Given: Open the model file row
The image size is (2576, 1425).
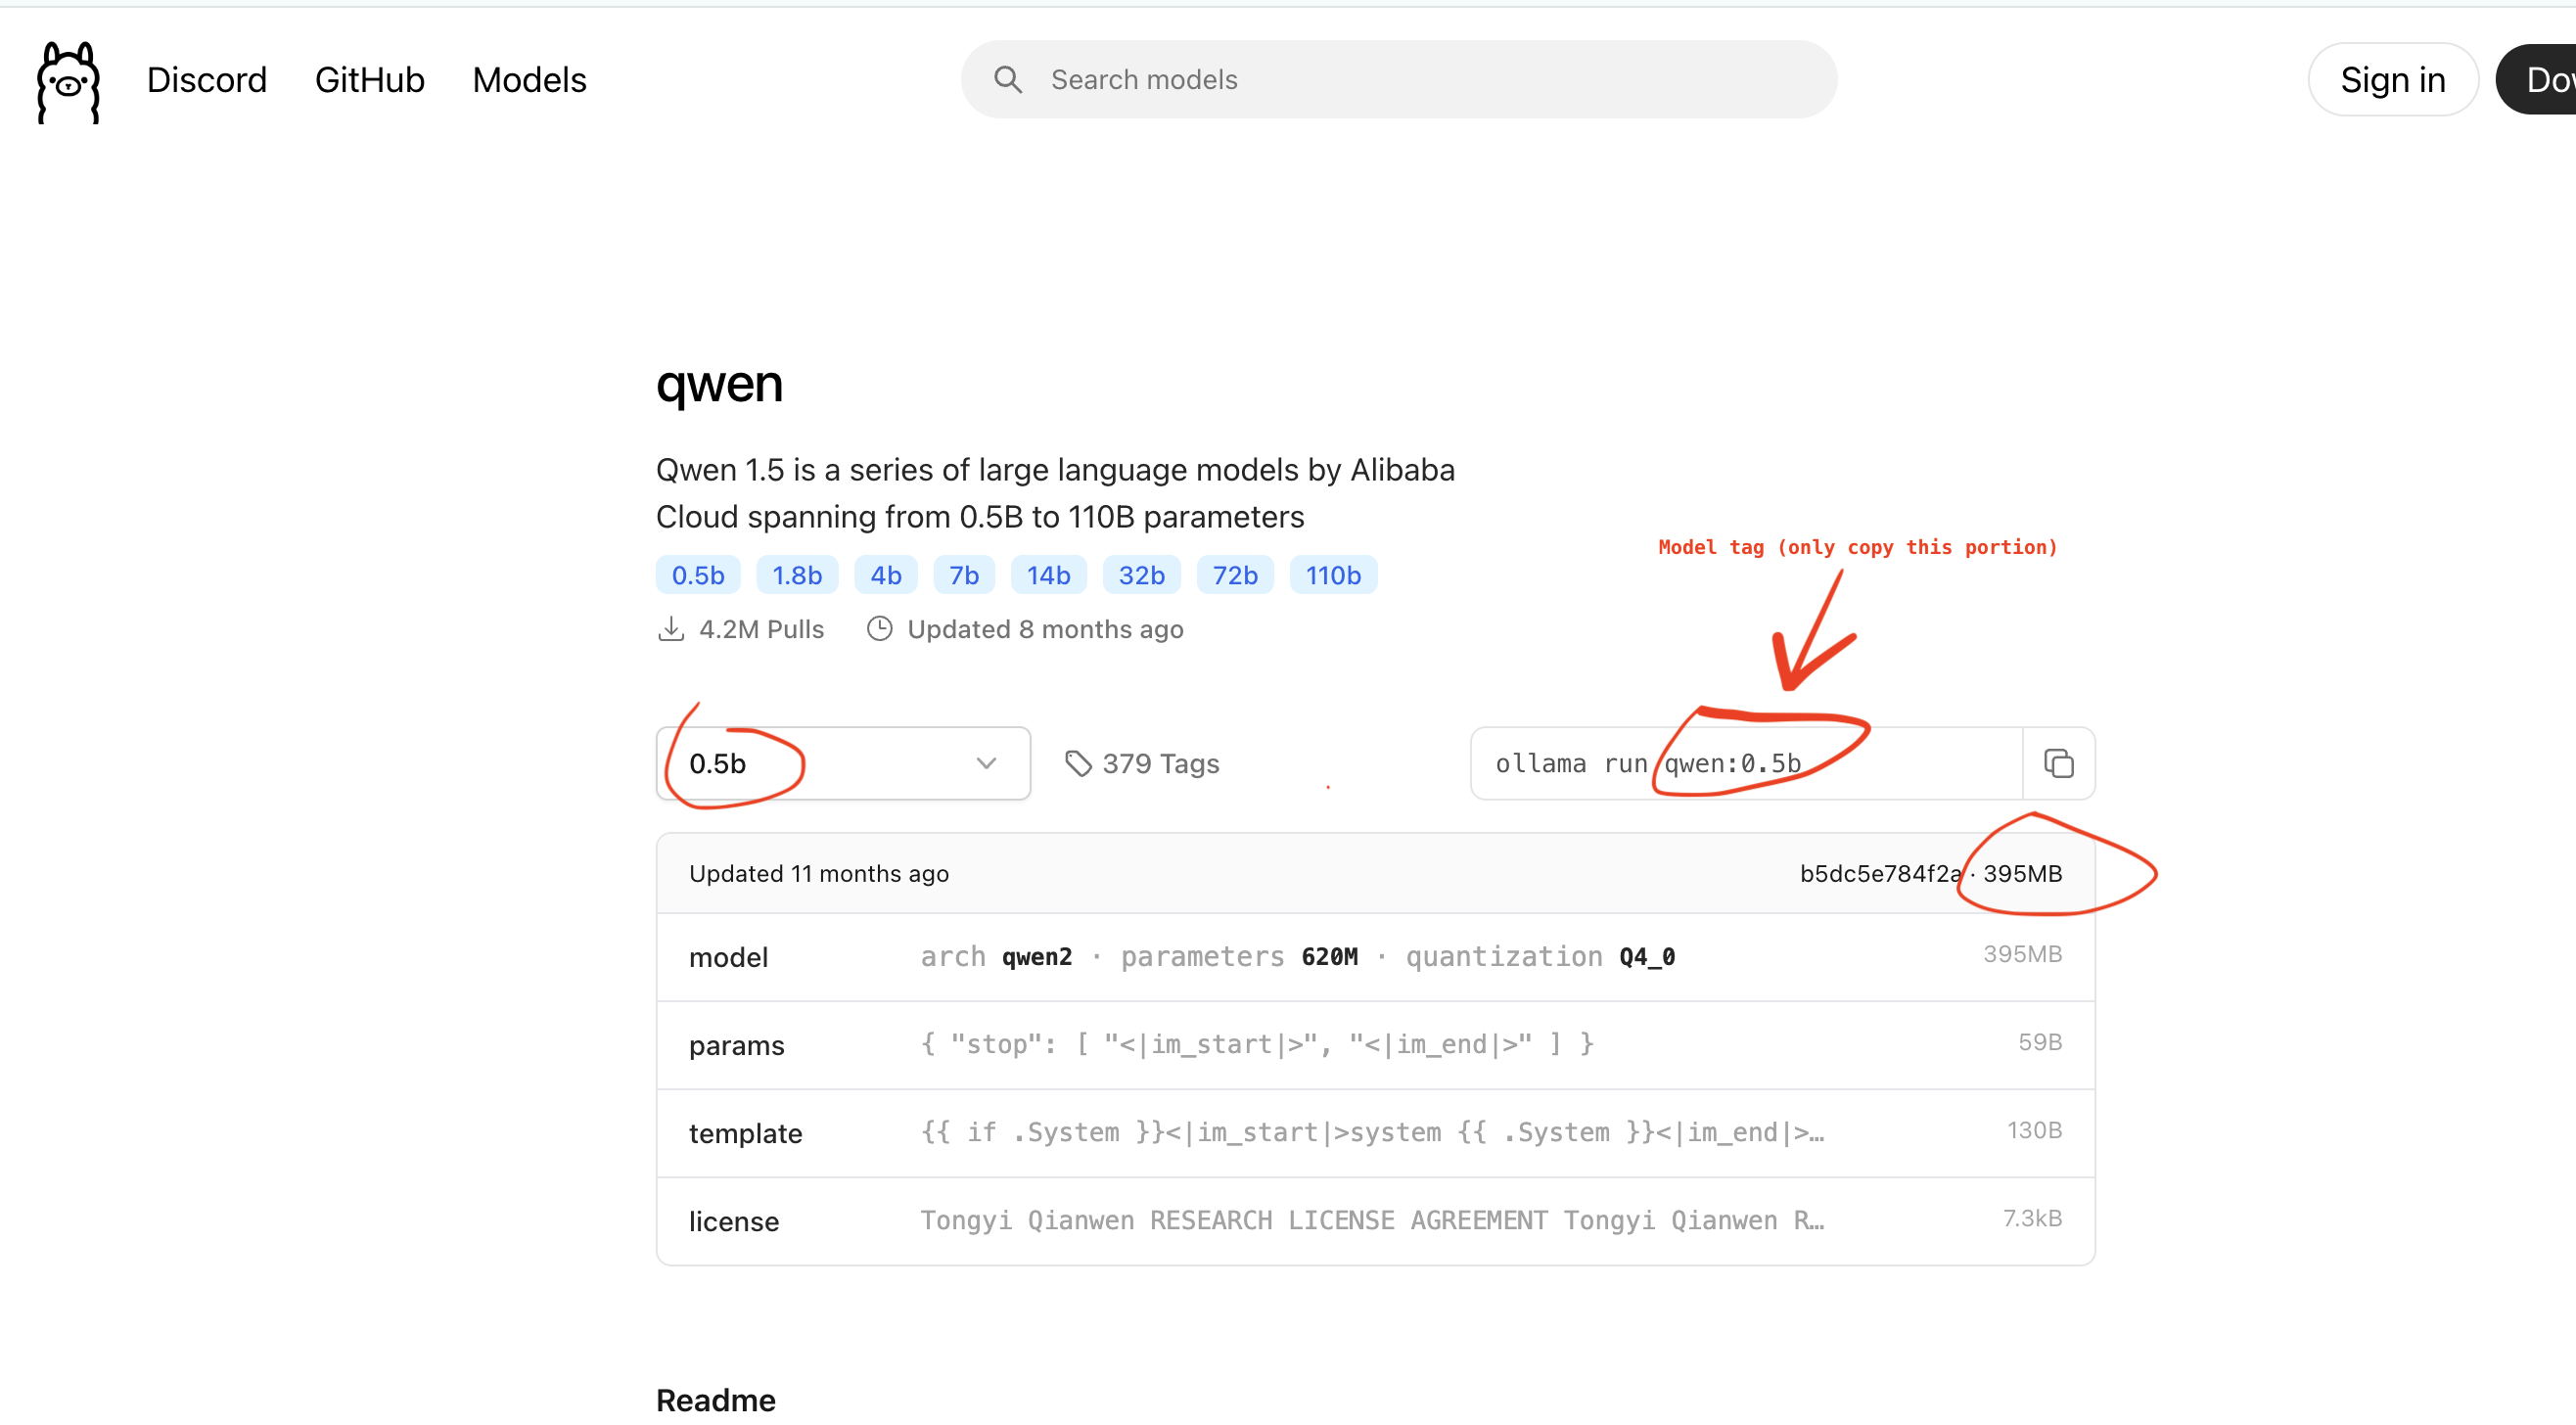Looking at the screenshot, I should tap(1375, 957).
